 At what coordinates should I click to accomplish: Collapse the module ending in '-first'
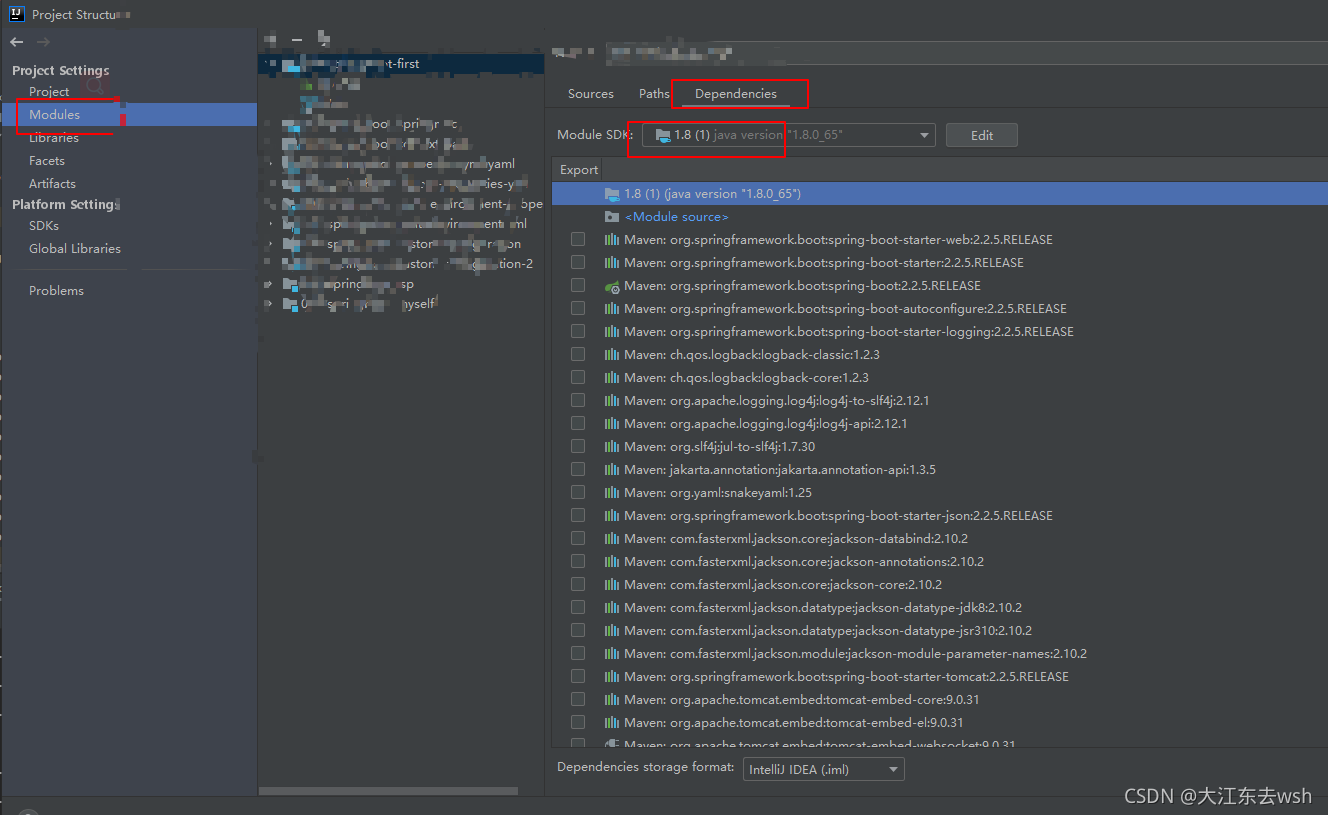[x=265, y=64]
